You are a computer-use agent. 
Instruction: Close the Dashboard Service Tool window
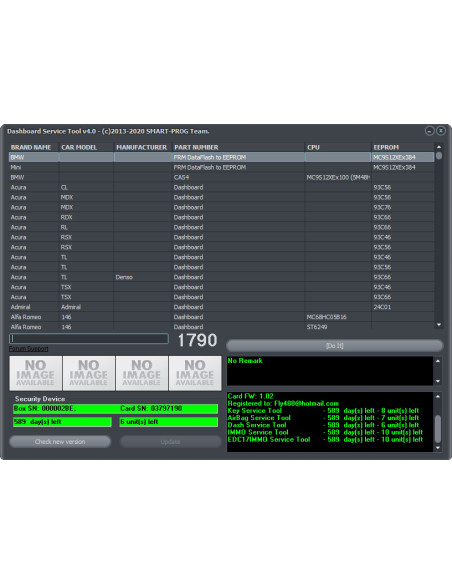tap(441, 131)
